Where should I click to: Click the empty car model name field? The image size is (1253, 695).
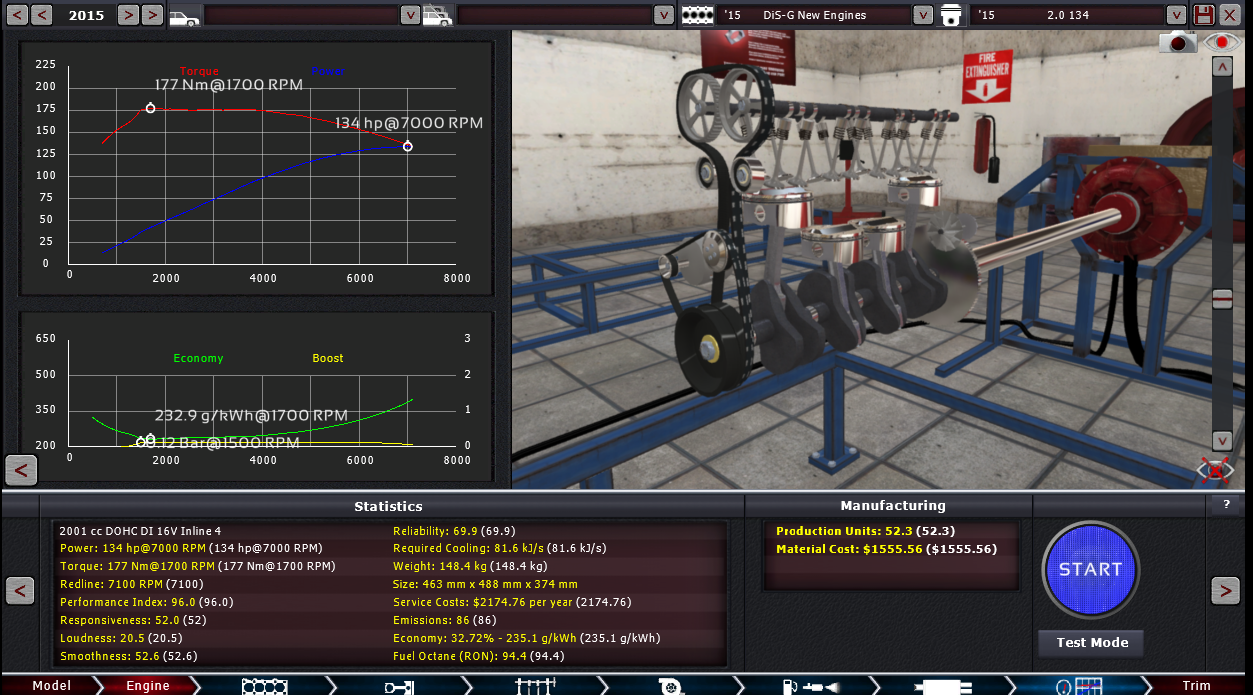tap(301, 15)
